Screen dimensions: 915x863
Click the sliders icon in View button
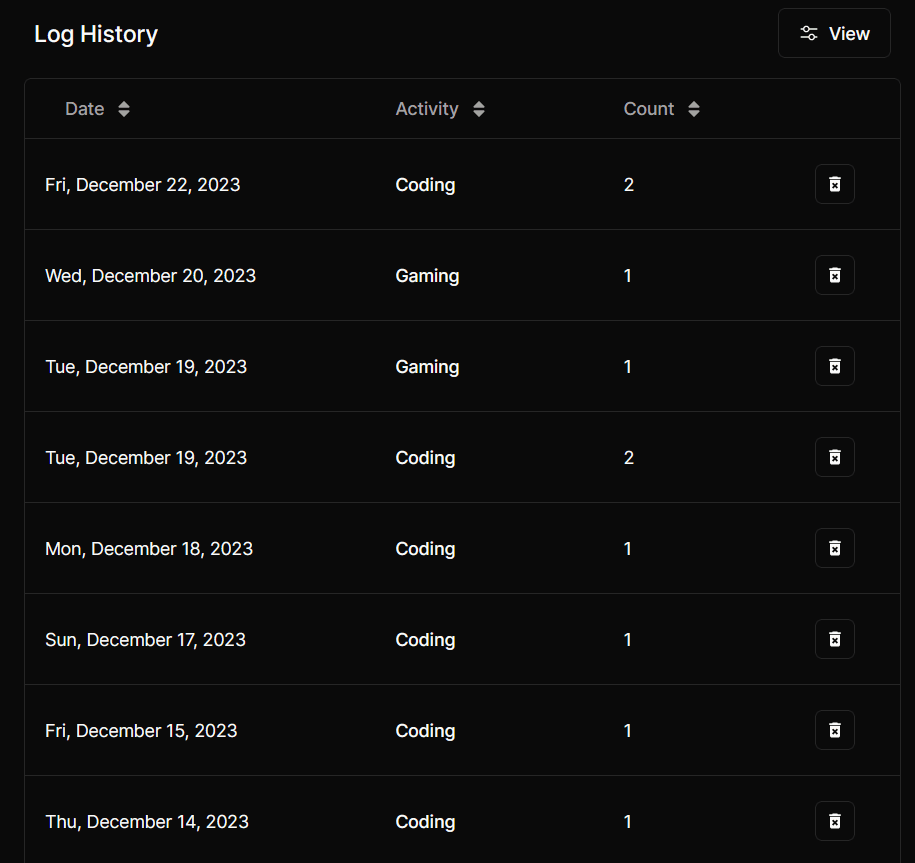[808, 33]
